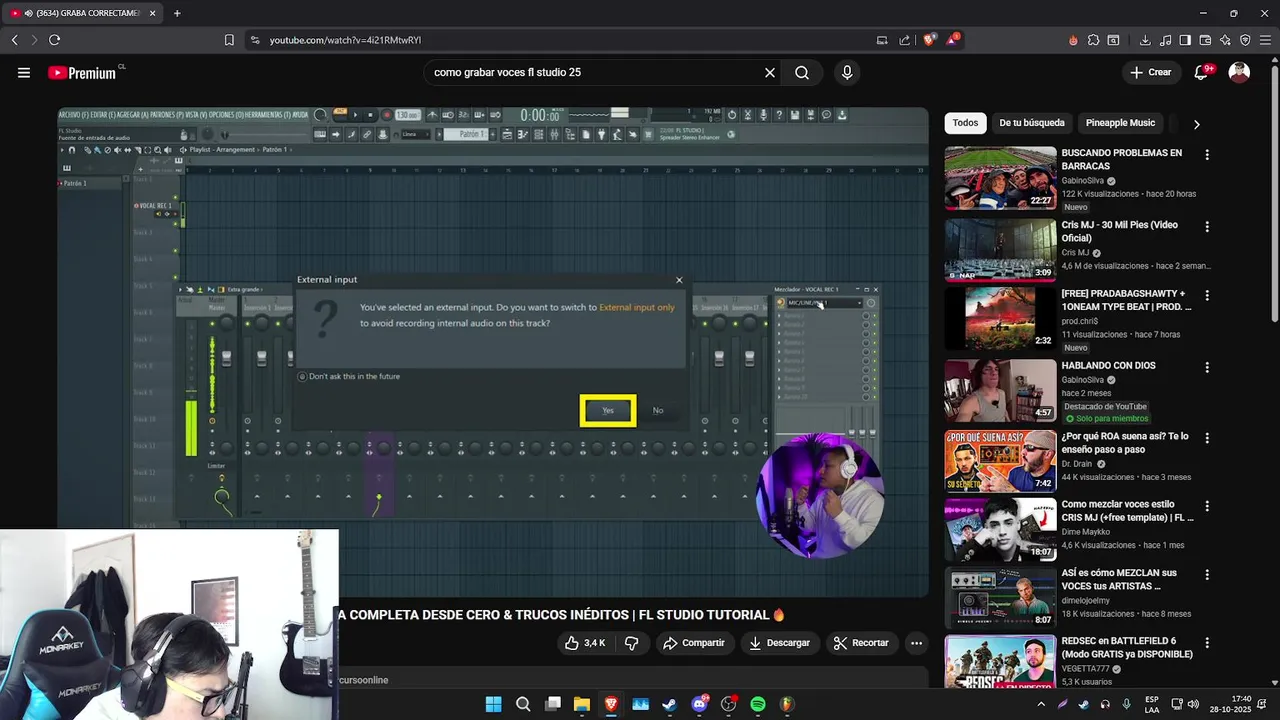This screenshot has height=720, width=1280.
Task: Open options for Como mezclar voces estilo CRIS MJ
Action: [x=1207, y=507]
